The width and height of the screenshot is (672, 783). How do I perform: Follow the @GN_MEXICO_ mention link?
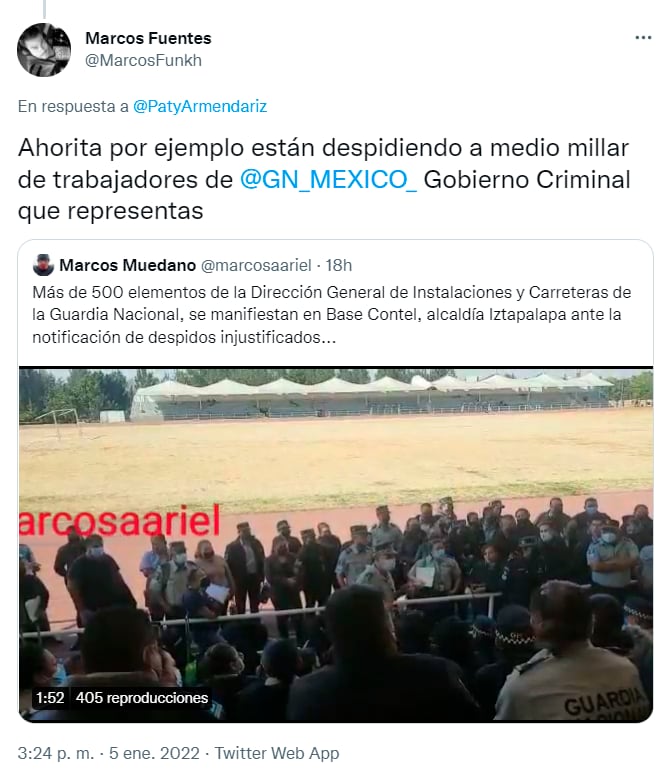[328, 179]
